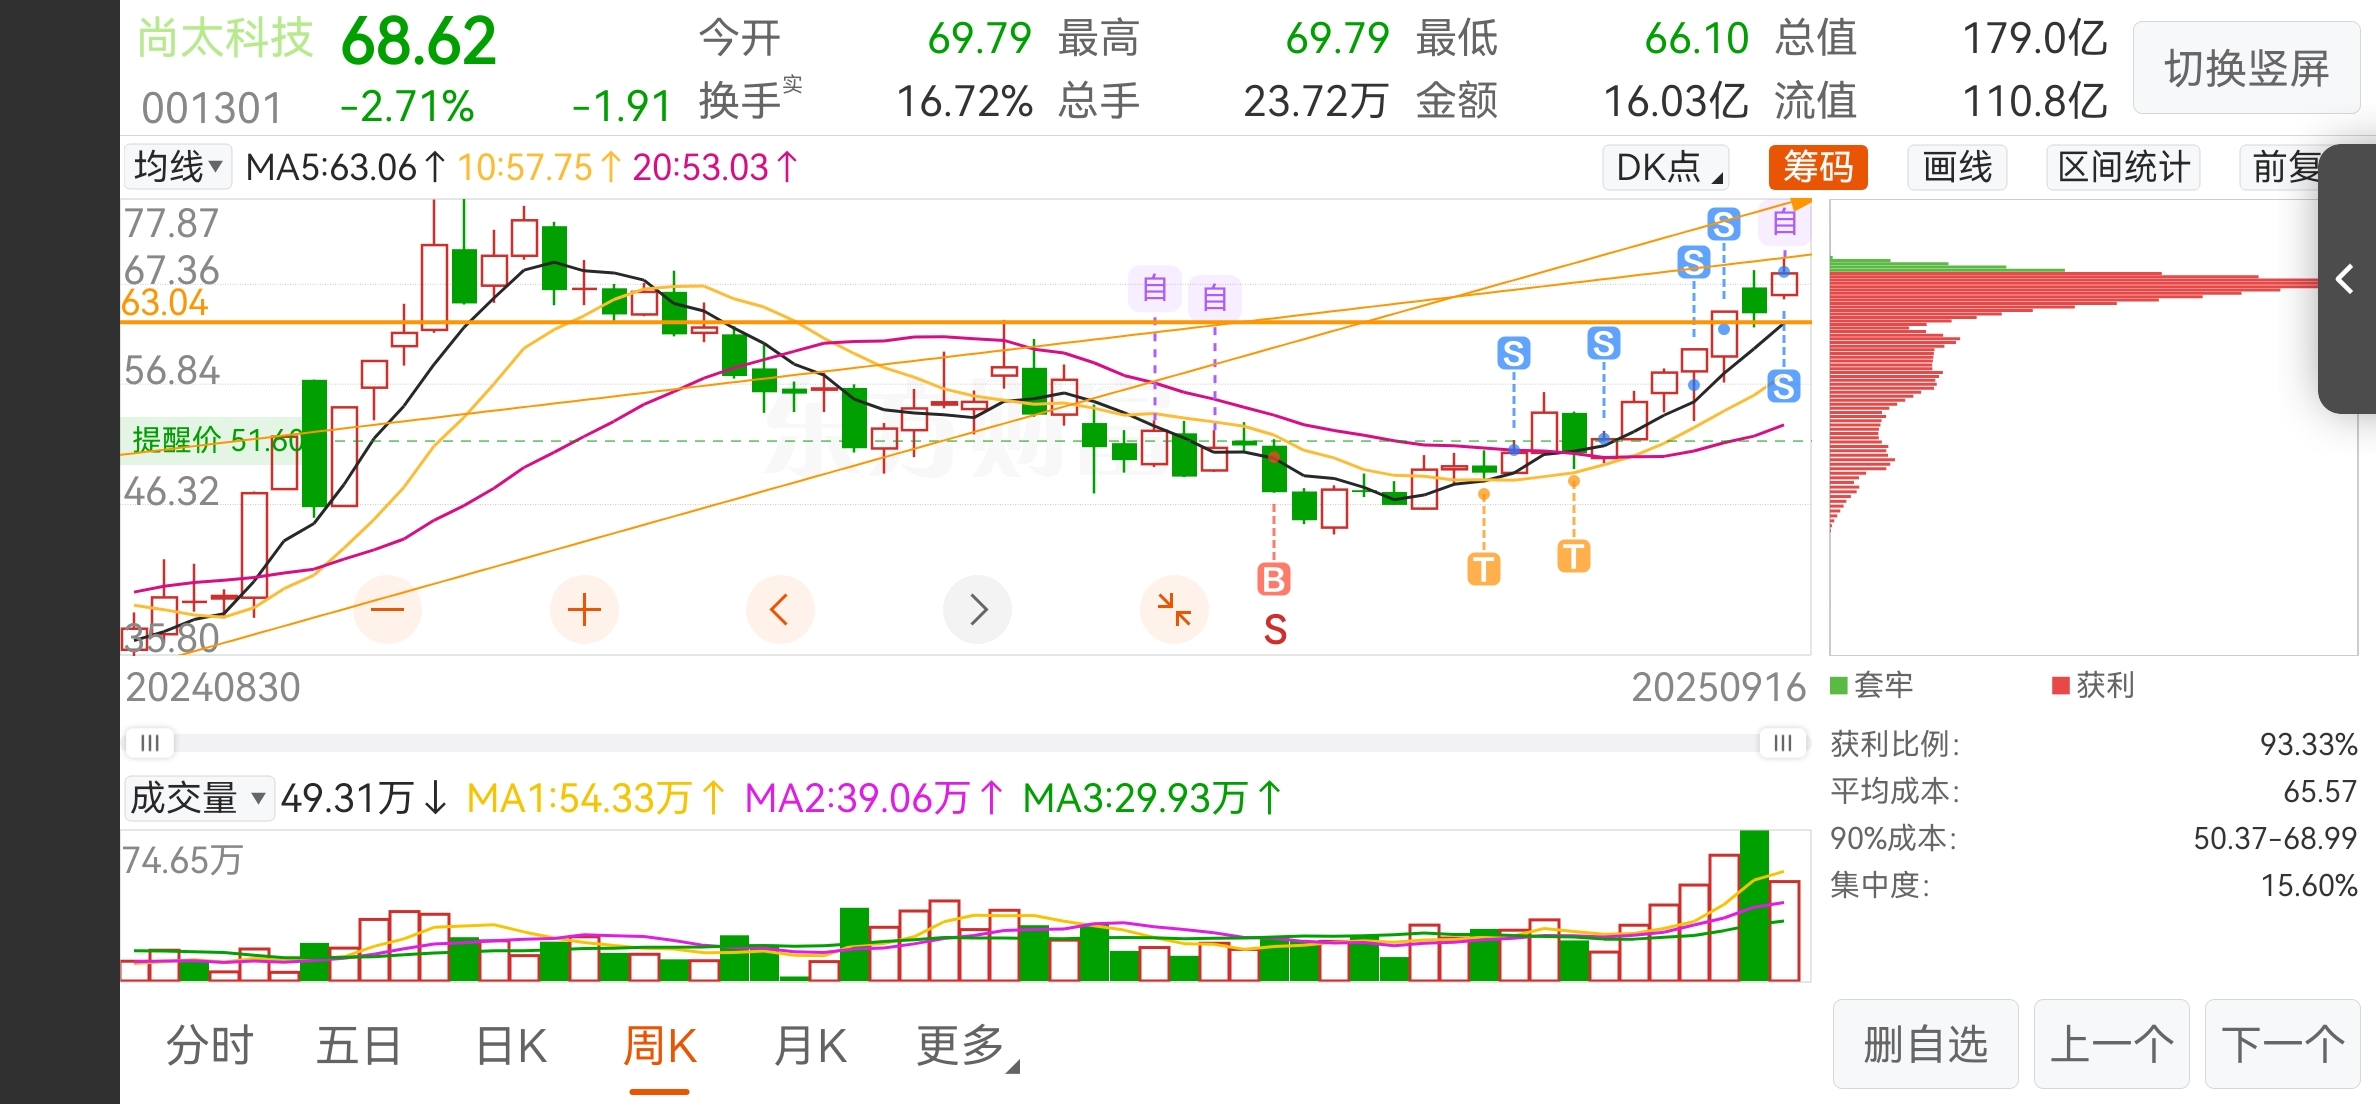This screenshot has height=1104, width=2376.
Task: Open 区间统计 range statistics
Action: click(2123, 167)
